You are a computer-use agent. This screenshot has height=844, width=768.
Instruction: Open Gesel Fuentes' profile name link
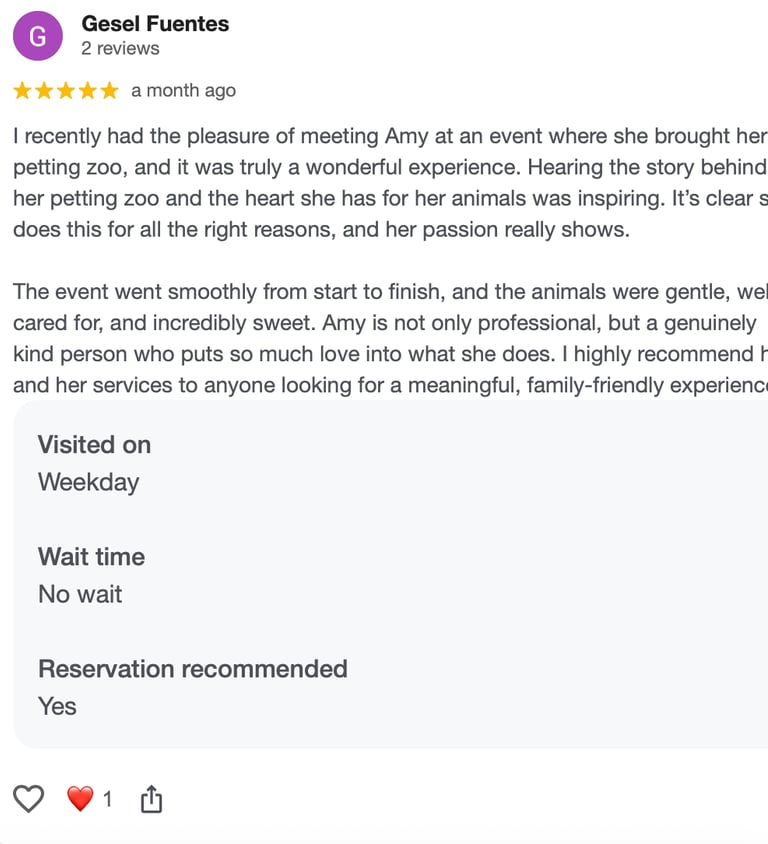pos(155,23)
